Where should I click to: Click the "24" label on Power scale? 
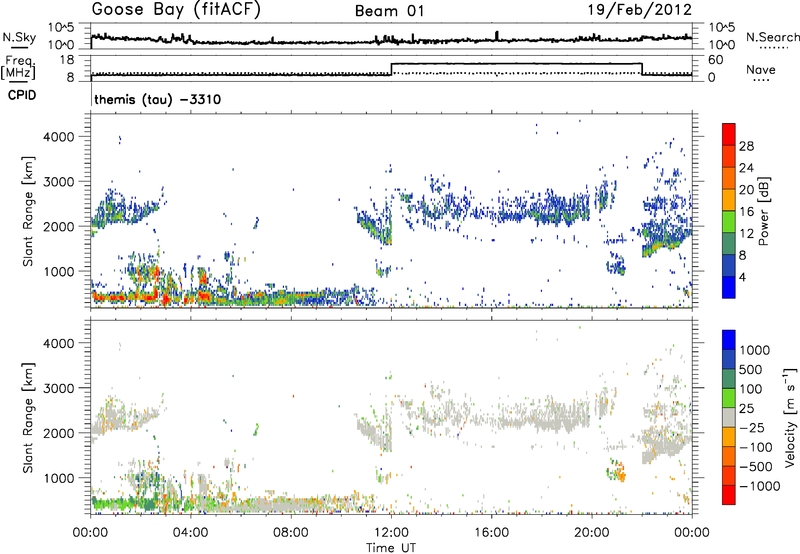[746, 168]
